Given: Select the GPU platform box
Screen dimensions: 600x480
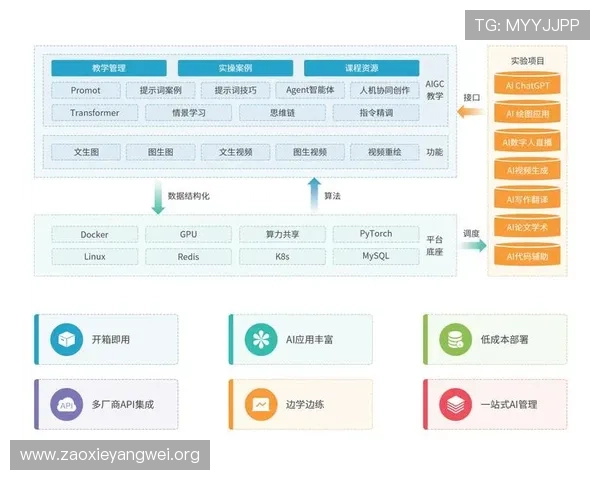Looking at the screenshot, I should (189, 234).
